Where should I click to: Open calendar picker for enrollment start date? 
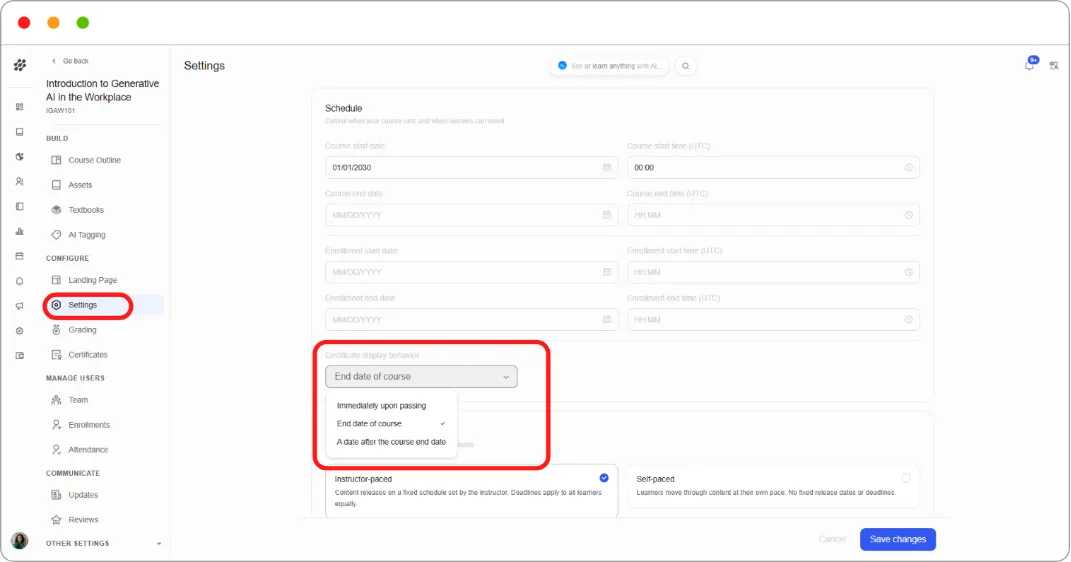pos(607,272)
